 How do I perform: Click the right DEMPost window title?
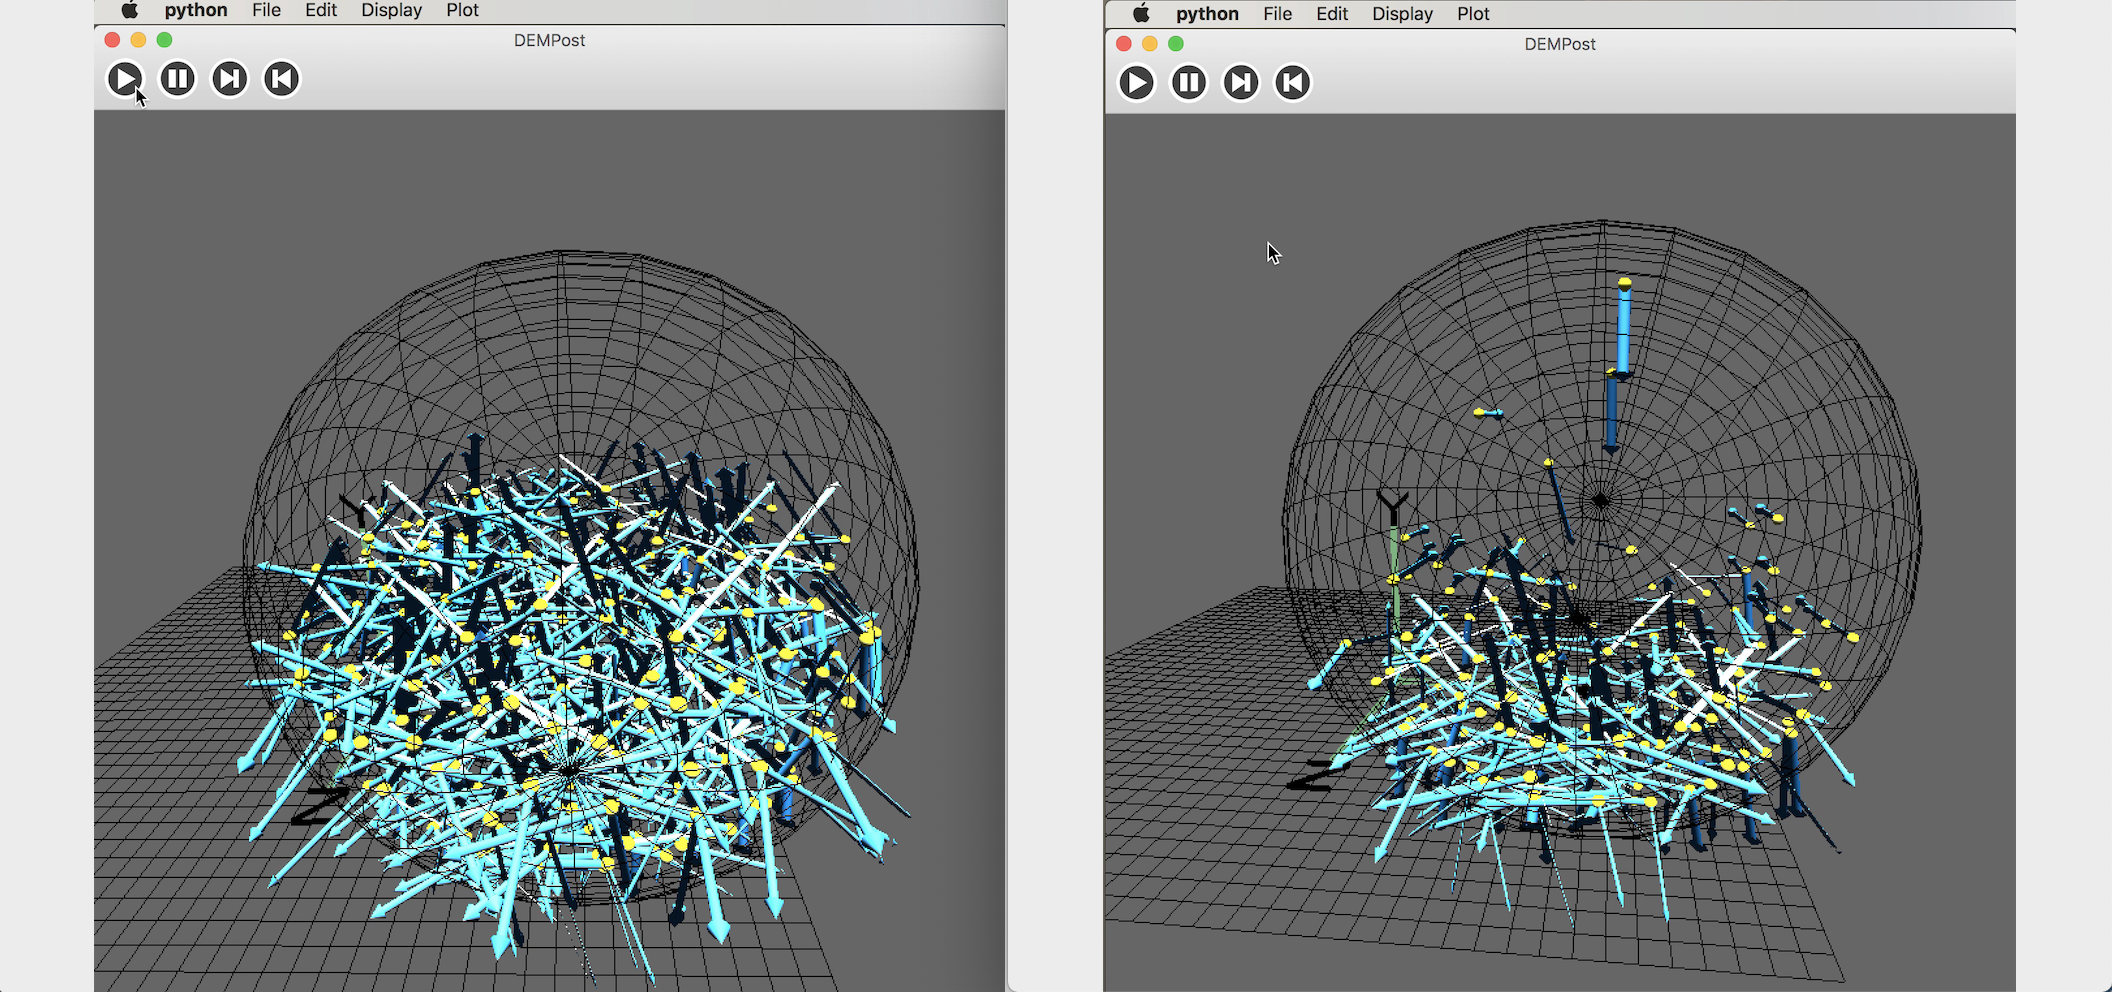click(1560, 45)
